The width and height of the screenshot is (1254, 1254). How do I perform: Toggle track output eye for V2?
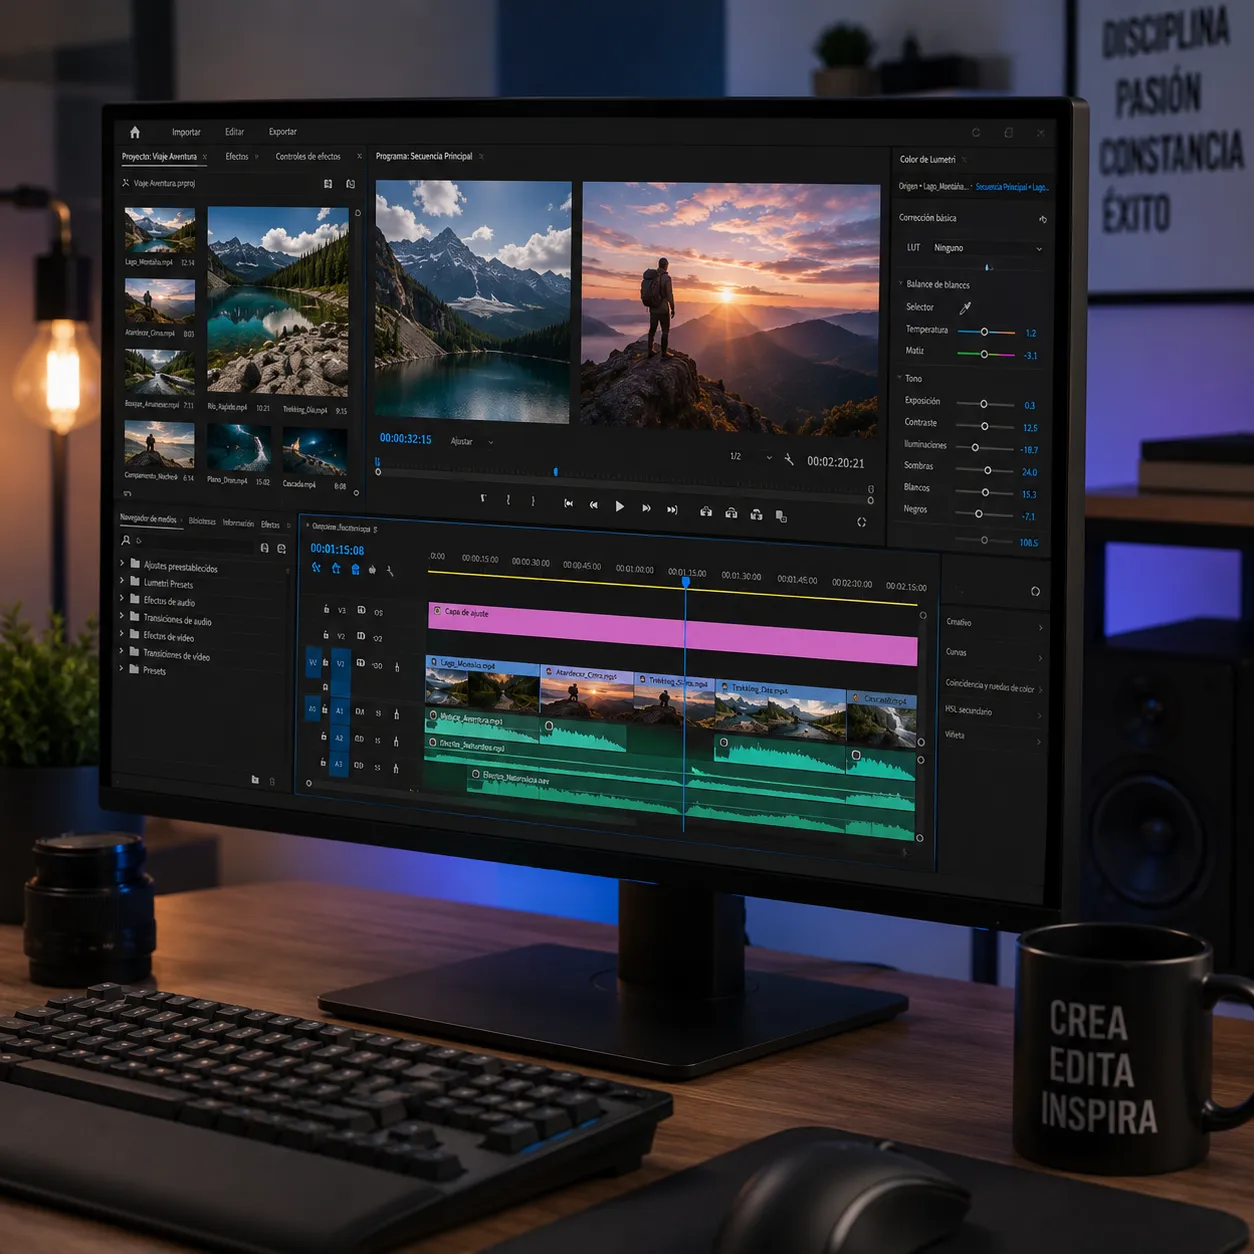pyautogui.click(x=378, y=638)
